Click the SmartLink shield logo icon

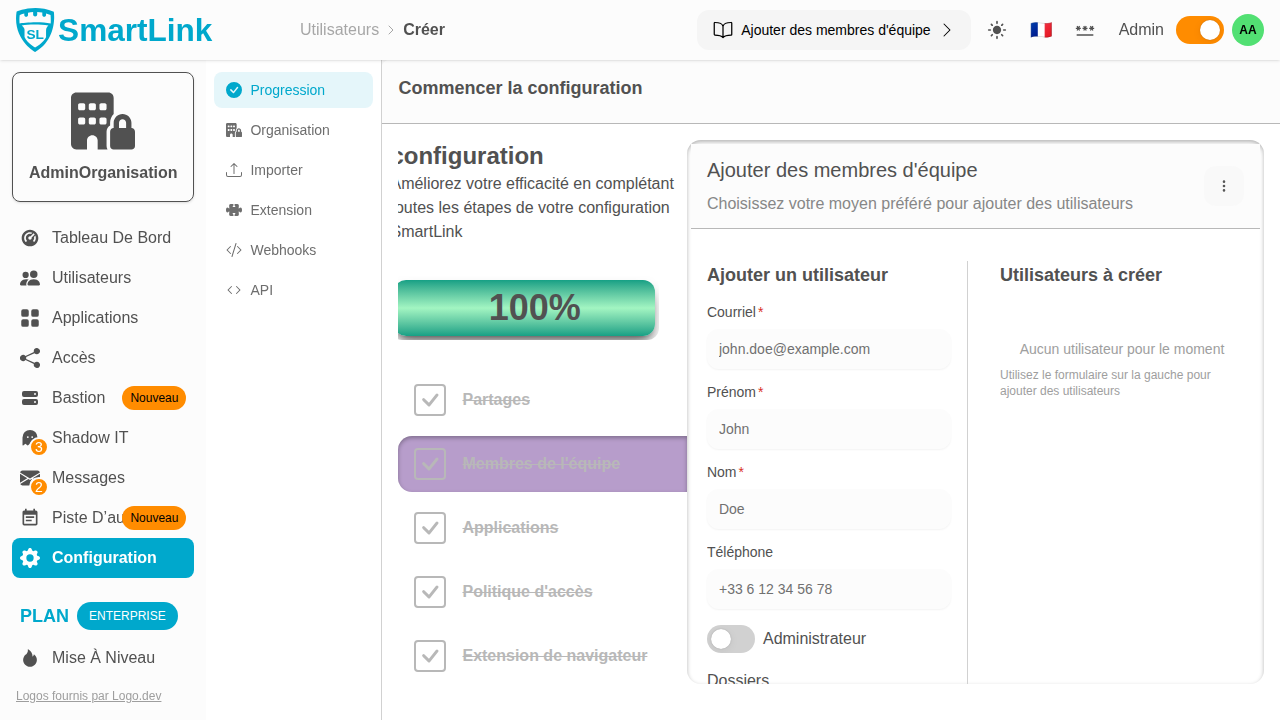coord(36,30)
